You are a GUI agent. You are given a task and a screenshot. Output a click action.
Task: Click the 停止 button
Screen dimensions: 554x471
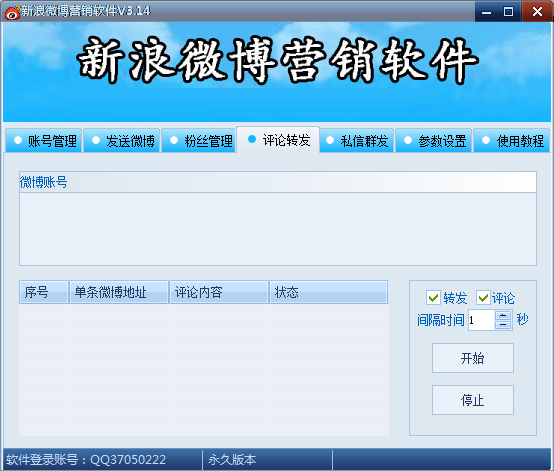click(473, 400)
